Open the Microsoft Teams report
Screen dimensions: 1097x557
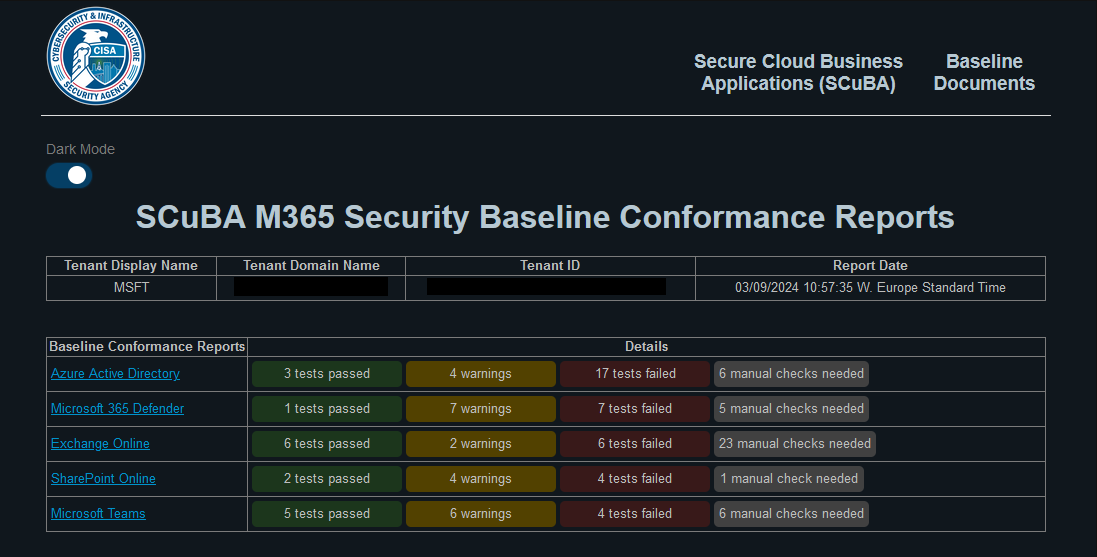98,514
